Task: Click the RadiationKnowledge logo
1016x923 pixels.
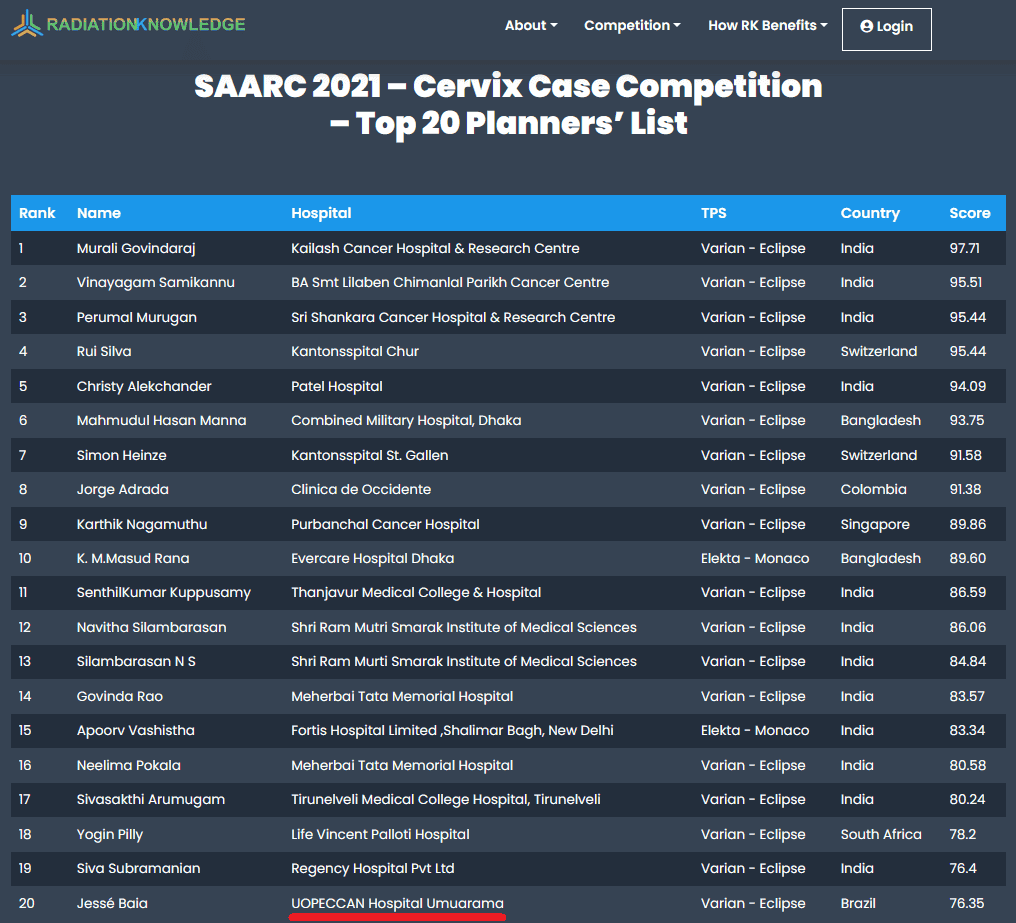Action: point(128,24)
